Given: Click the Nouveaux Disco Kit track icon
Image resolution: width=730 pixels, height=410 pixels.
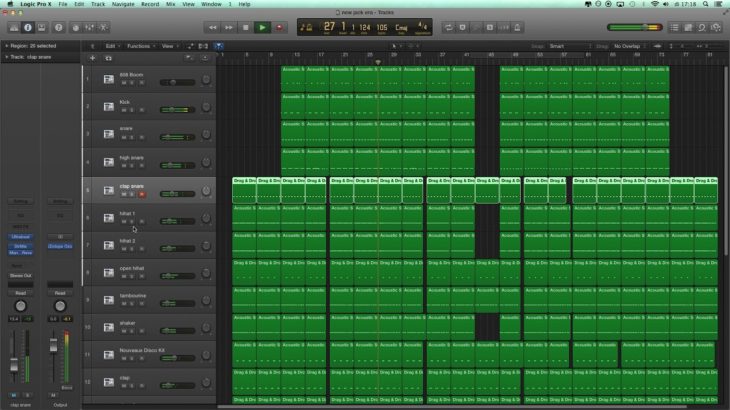Looking at the screenshot, I should pyautogui.click(x=108, y=355).
